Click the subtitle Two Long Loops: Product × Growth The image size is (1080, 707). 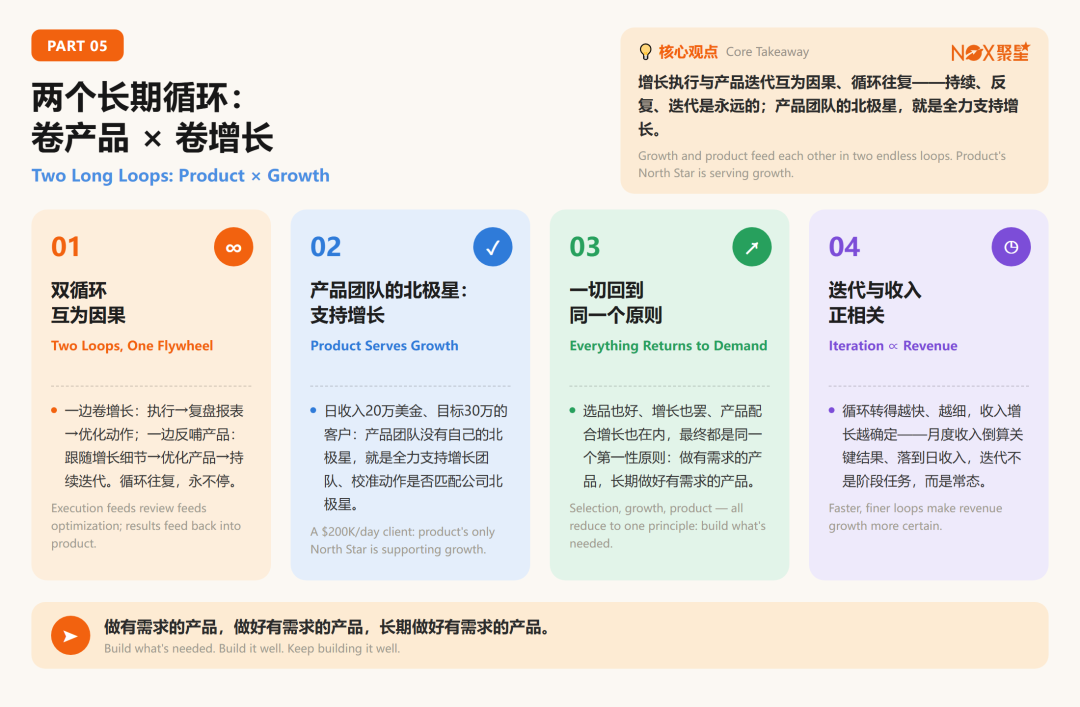click(x=180, y=176)
